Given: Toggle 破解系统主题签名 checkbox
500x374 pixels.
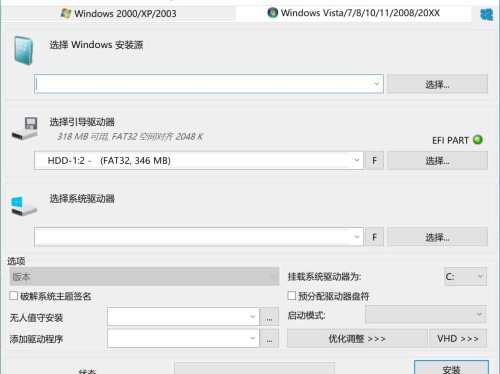Looking at the screenshot, I should pyautogui.click(x=14, y=296).
